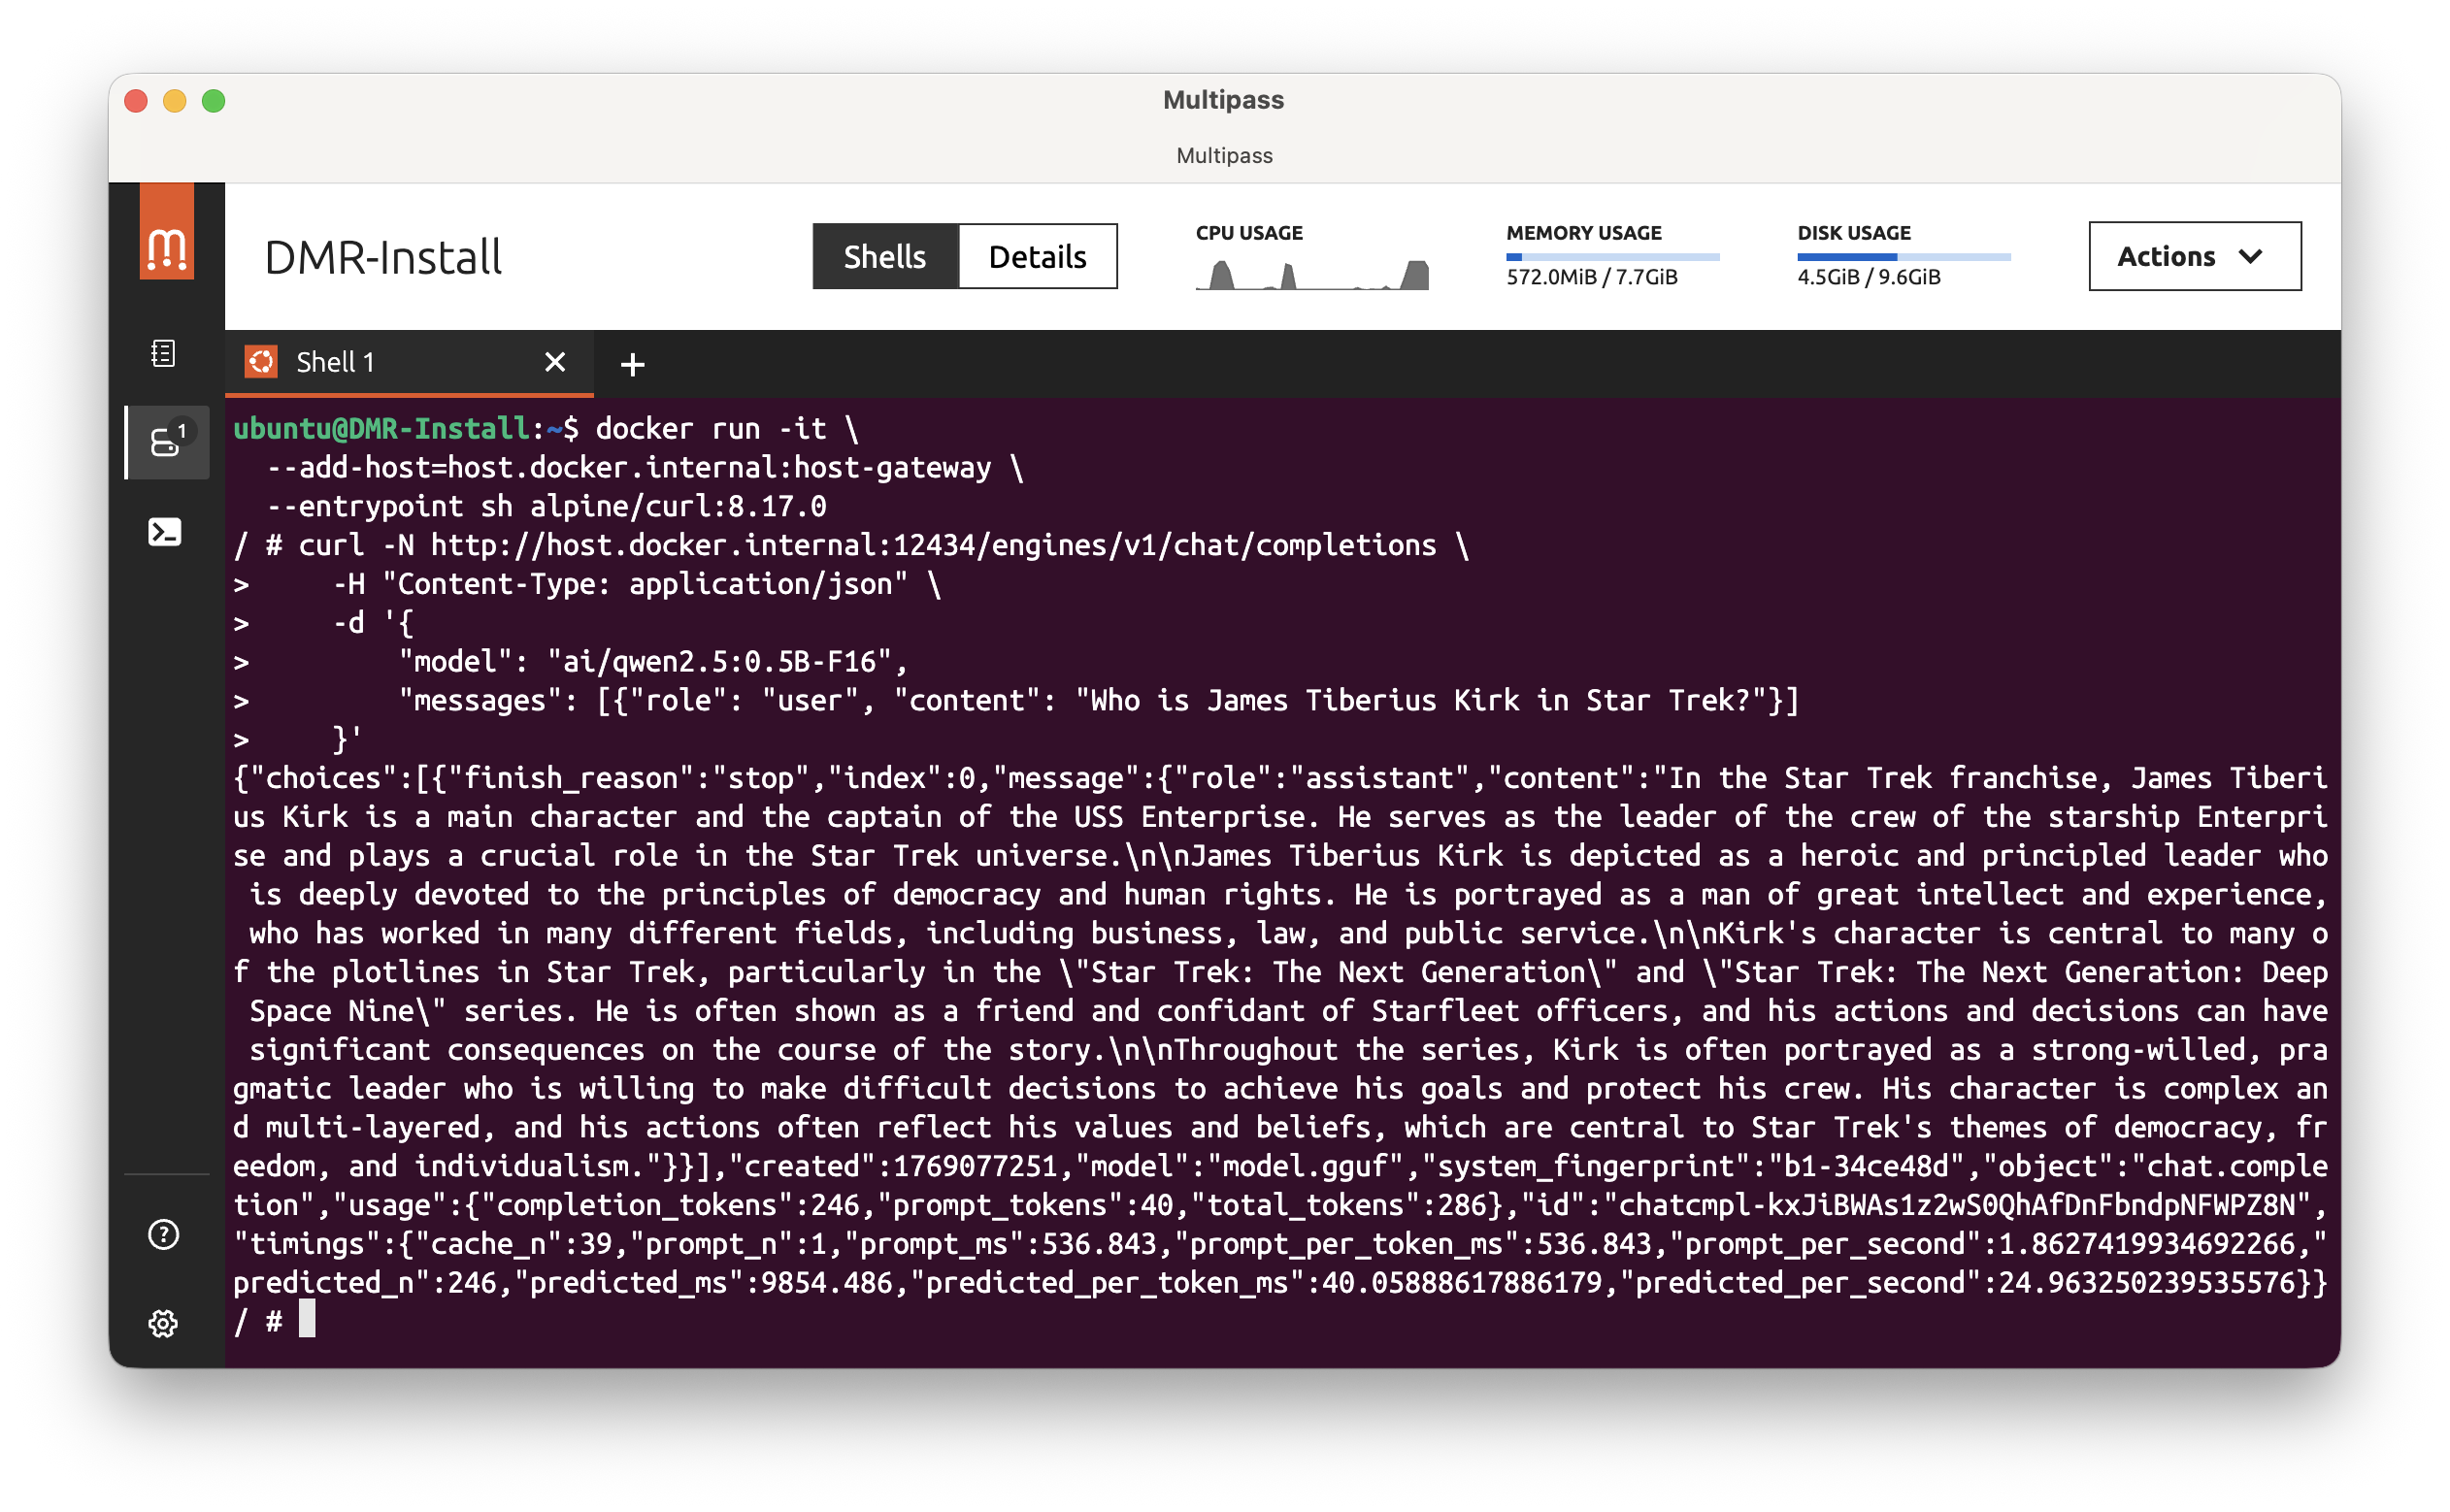The image size is (2450, 1512).
Task: Focus the terminal at the prompt cursor
Action: 307,1319
